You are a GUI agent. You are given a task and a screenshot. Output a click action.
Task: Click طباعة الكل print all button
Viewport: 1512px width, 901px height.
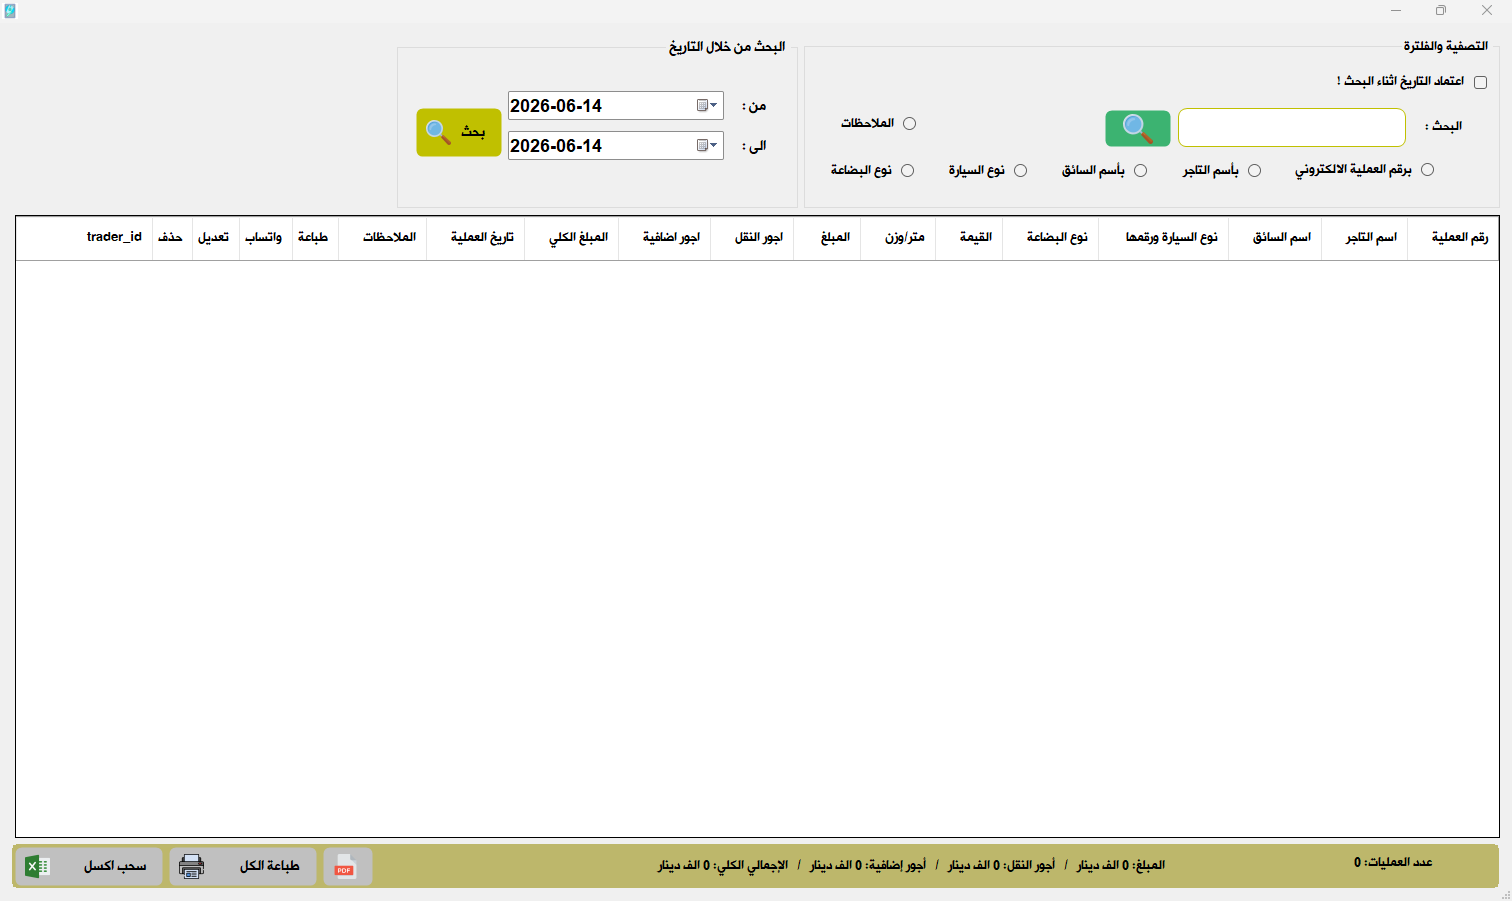(x=243, y=866)
